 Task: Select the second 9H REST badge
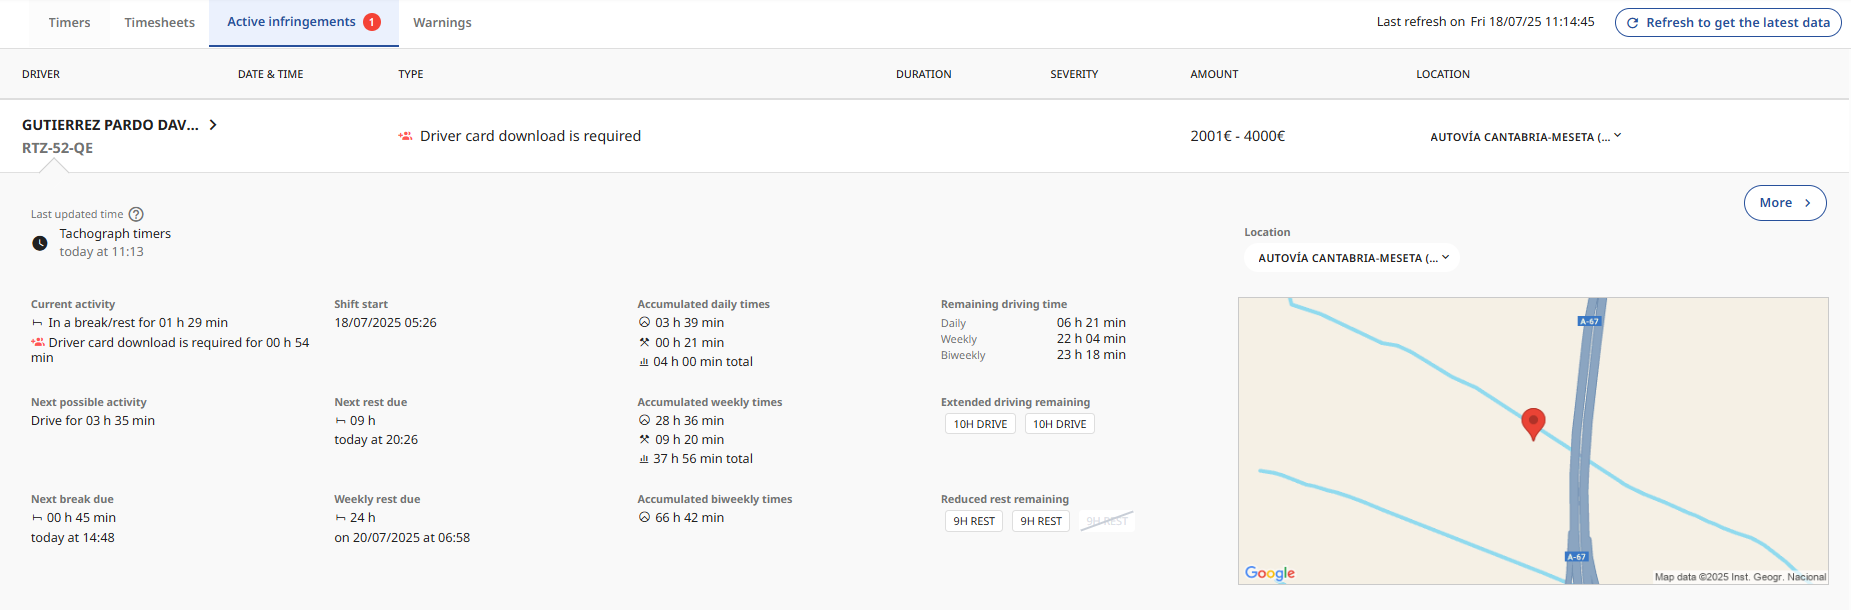pyautogui.click(x=1040, y=521)
